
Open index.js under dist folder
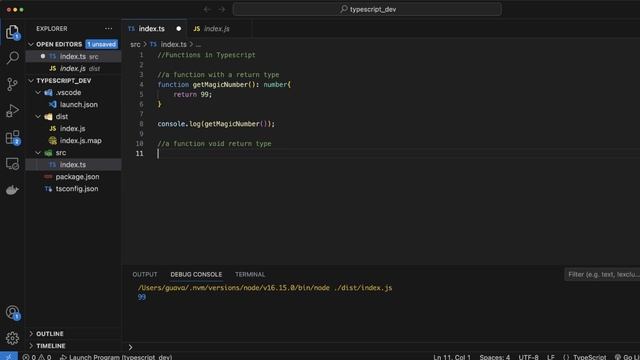[73, 129]
